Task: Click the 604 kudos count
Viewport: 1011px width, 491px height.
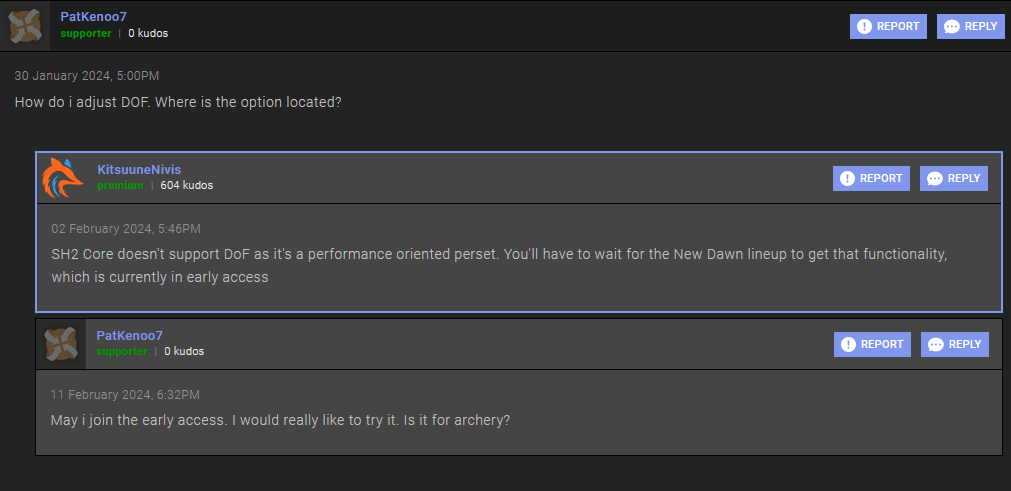Action: coord(187,186)
